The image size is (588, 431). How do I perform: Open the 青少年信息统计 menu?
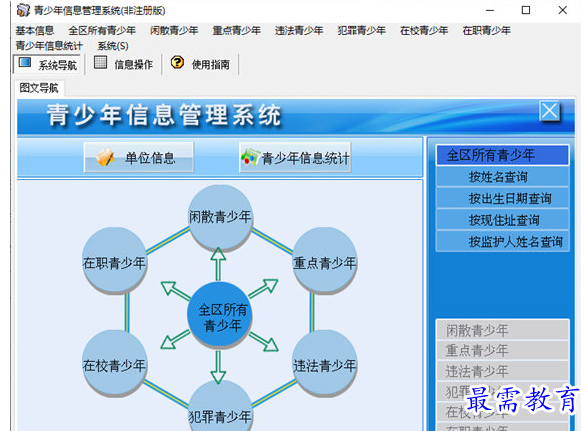point(49,46)
